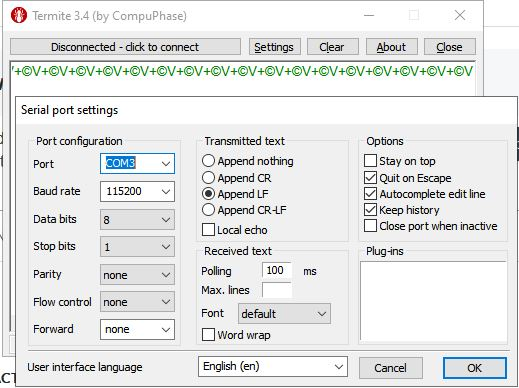
Task: Expand the Data bits dropdown
Action: 137,220
